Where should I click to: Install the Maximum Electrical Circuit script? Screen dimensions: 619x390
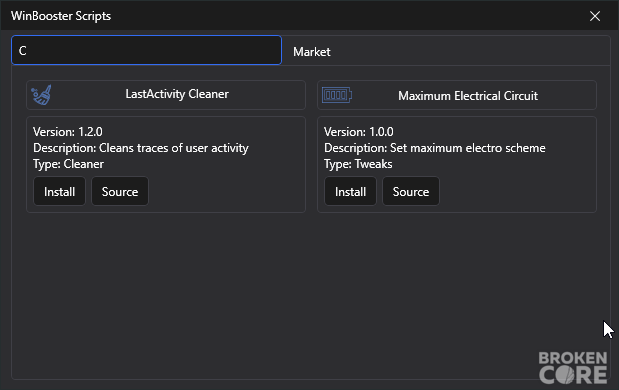point(350,191)
